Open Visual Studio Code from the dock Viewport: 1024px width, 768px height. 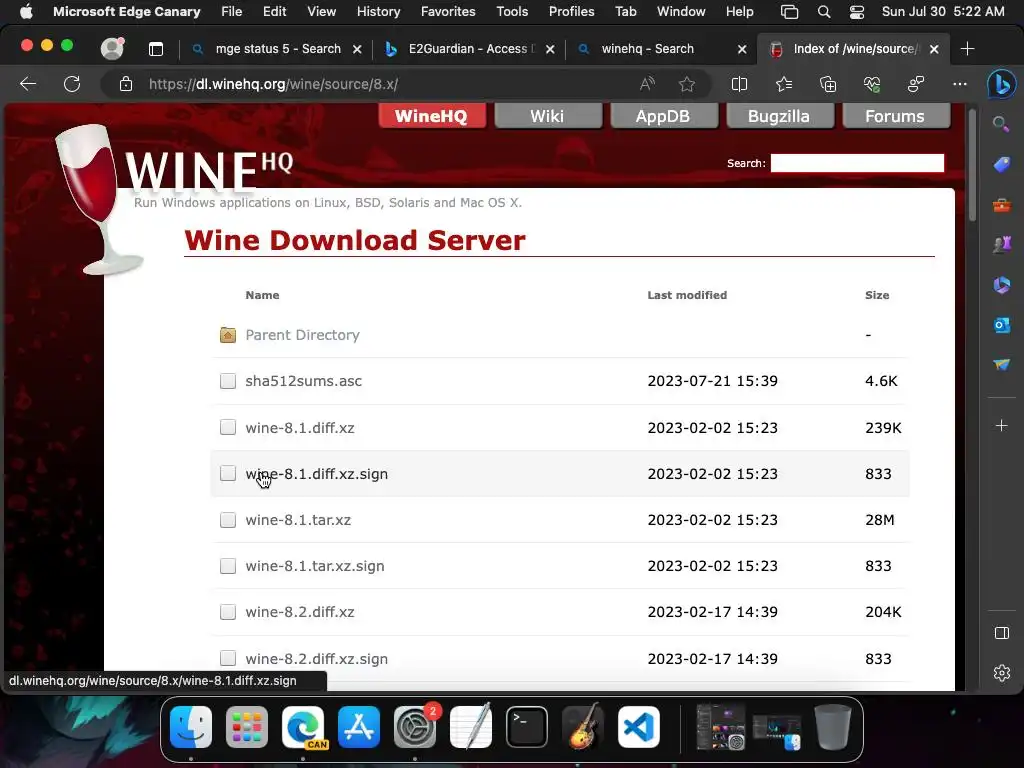[638, 727]
